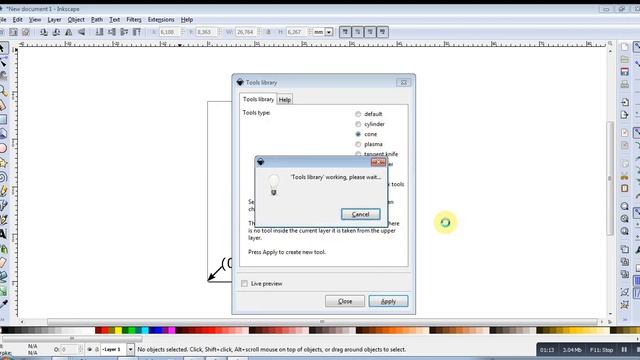Adjust the W width stepper arrows

point(259,32)
